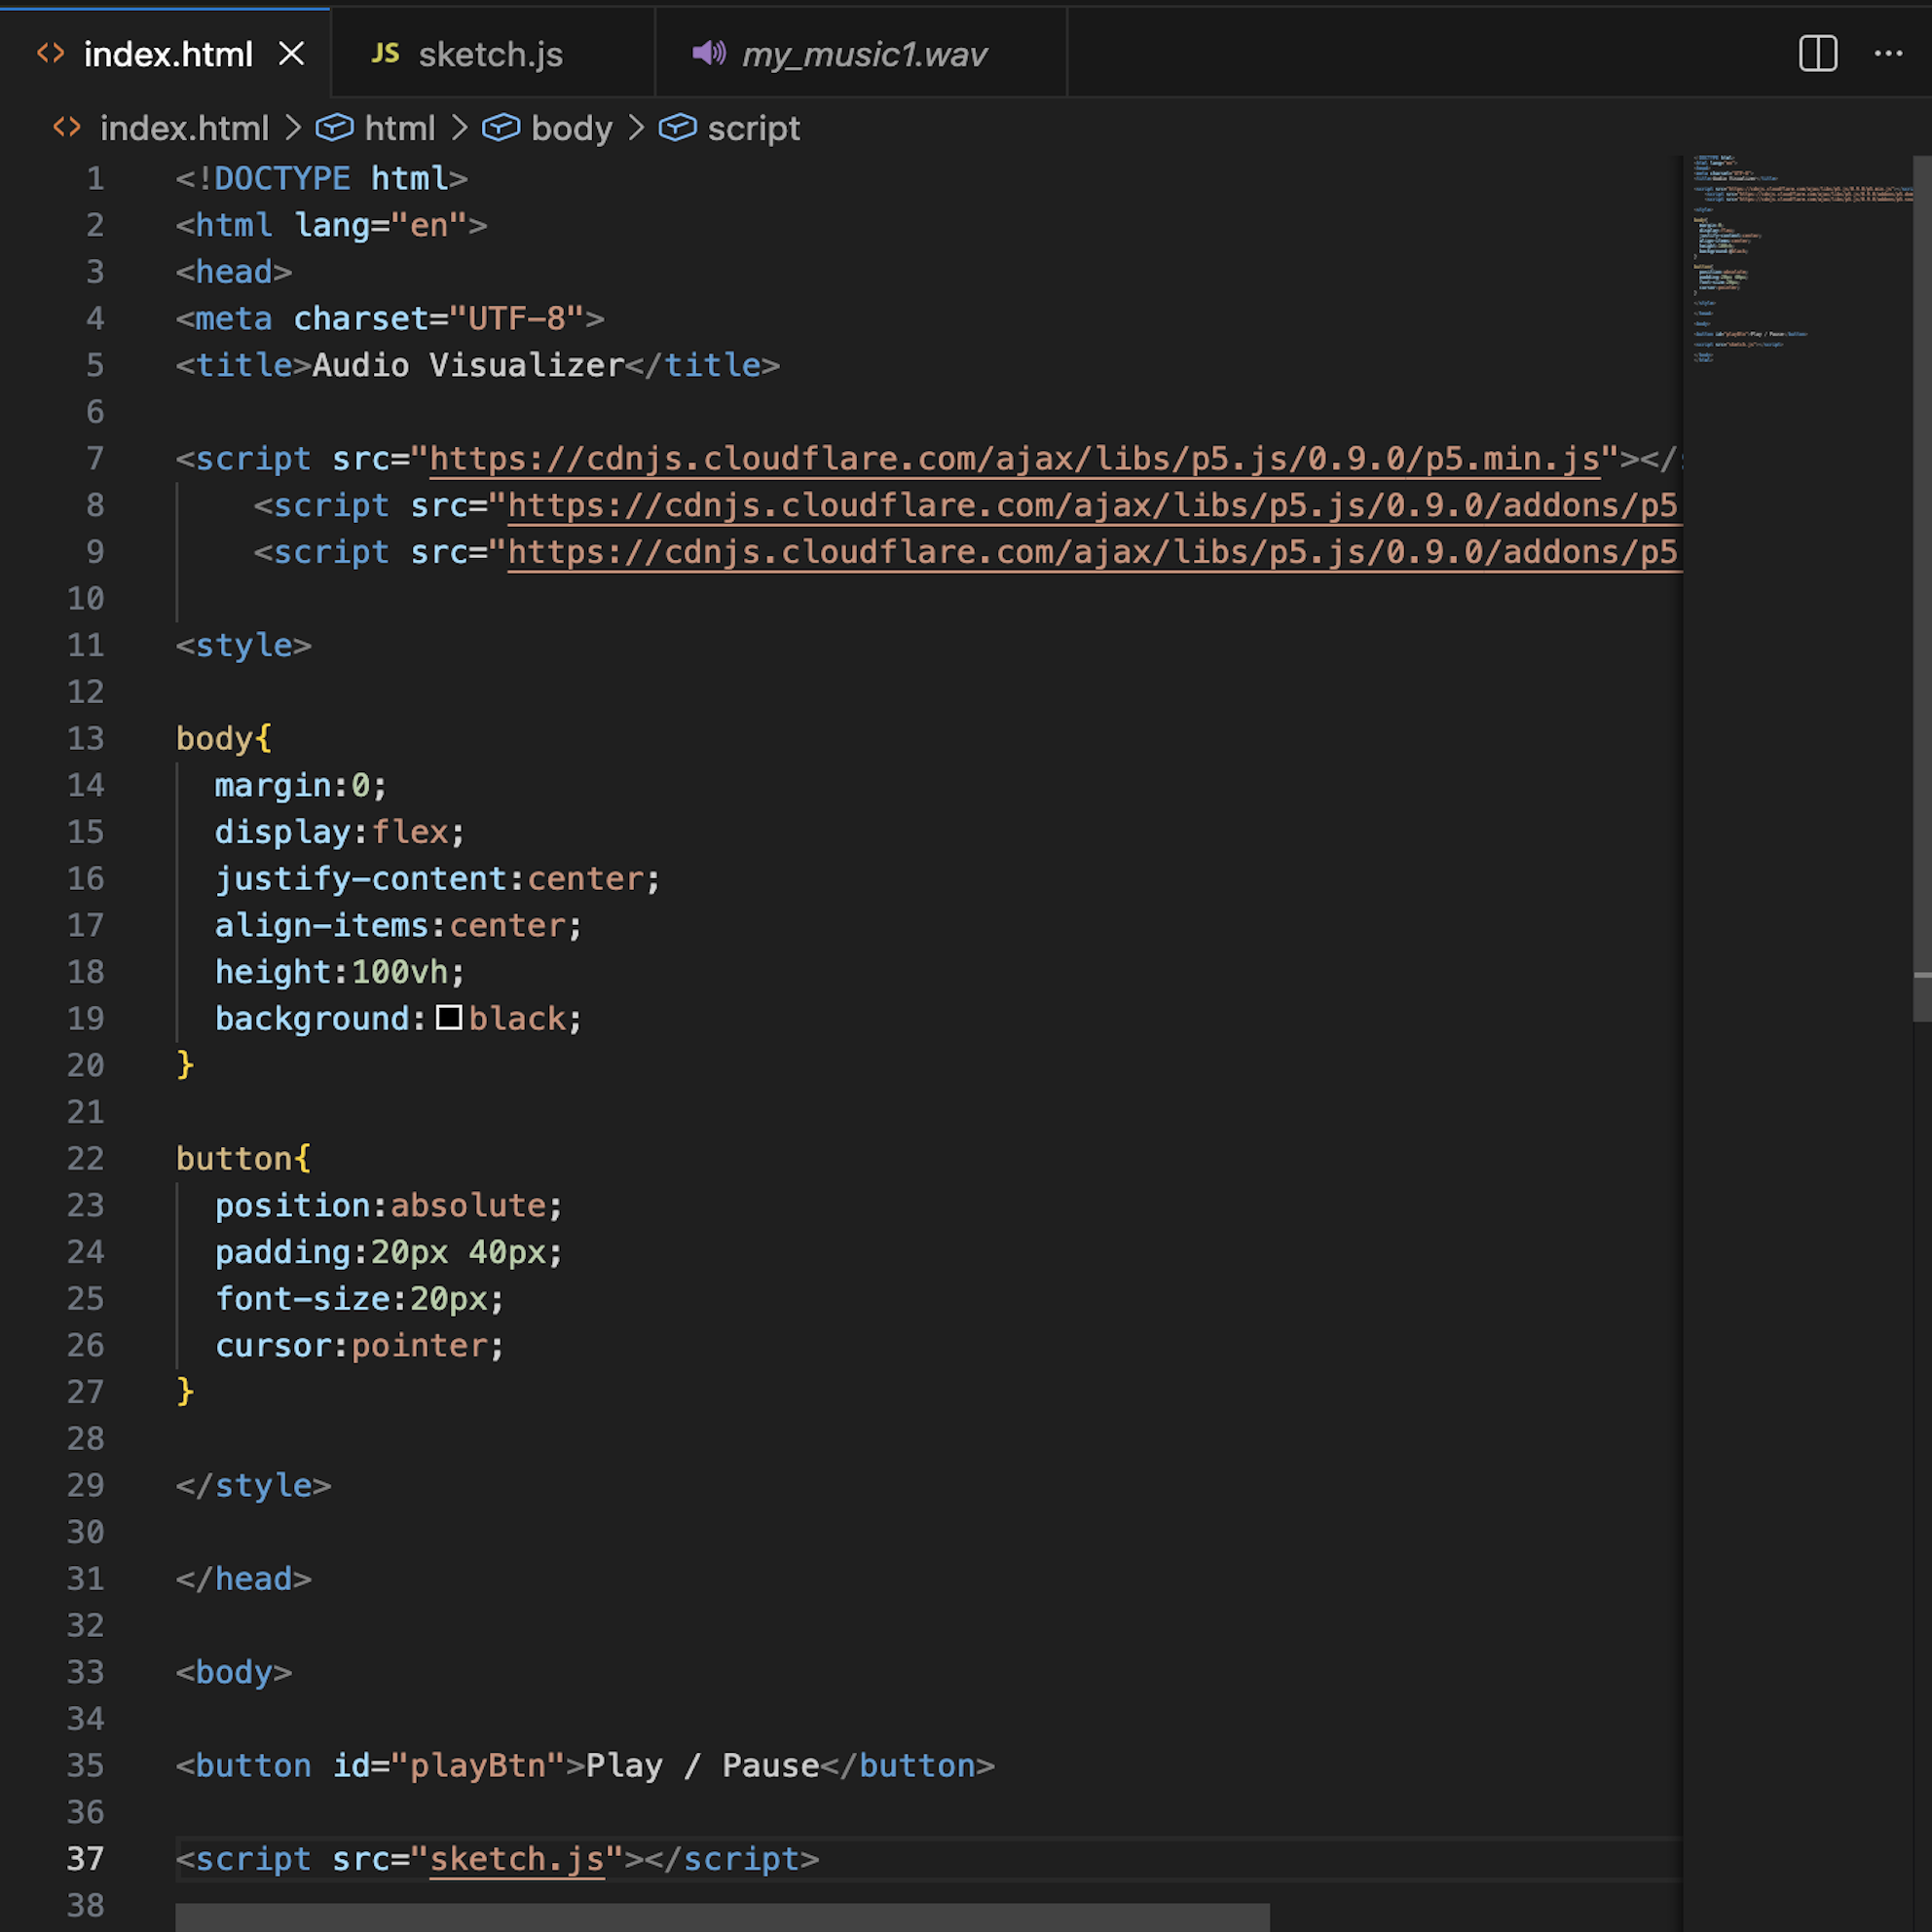The image size is (1932, 1932).
Task: Follow the sketch.js link on line 37
Action: coord(517,1859)
